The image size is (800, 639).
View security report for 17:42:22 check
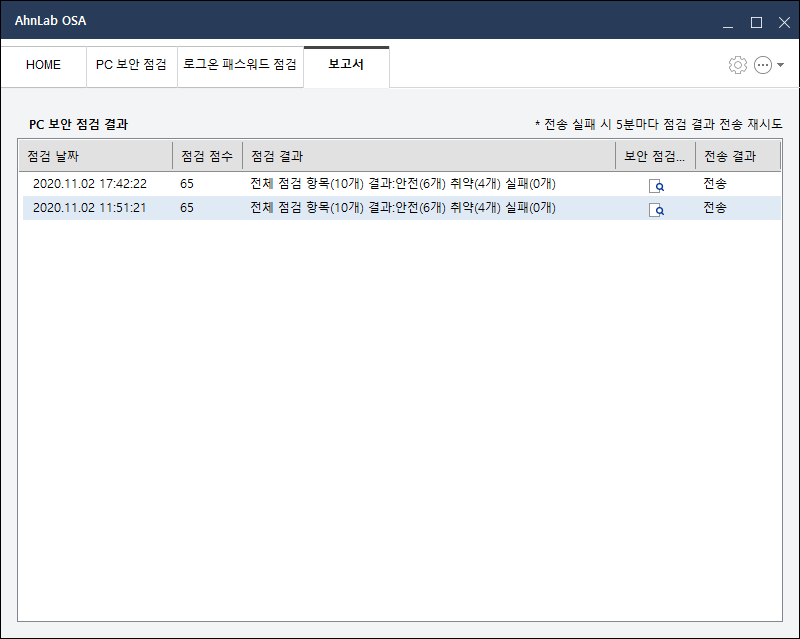click(x=656, y=186)
